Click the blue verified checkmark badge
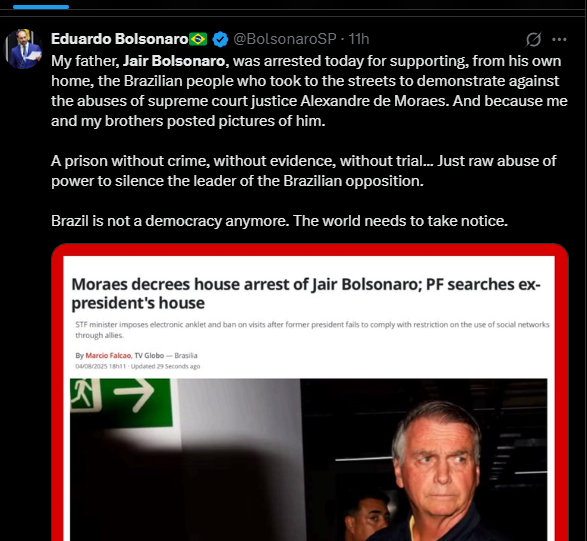Viewport: 587px width, 541px height. [x=220, y=39]
